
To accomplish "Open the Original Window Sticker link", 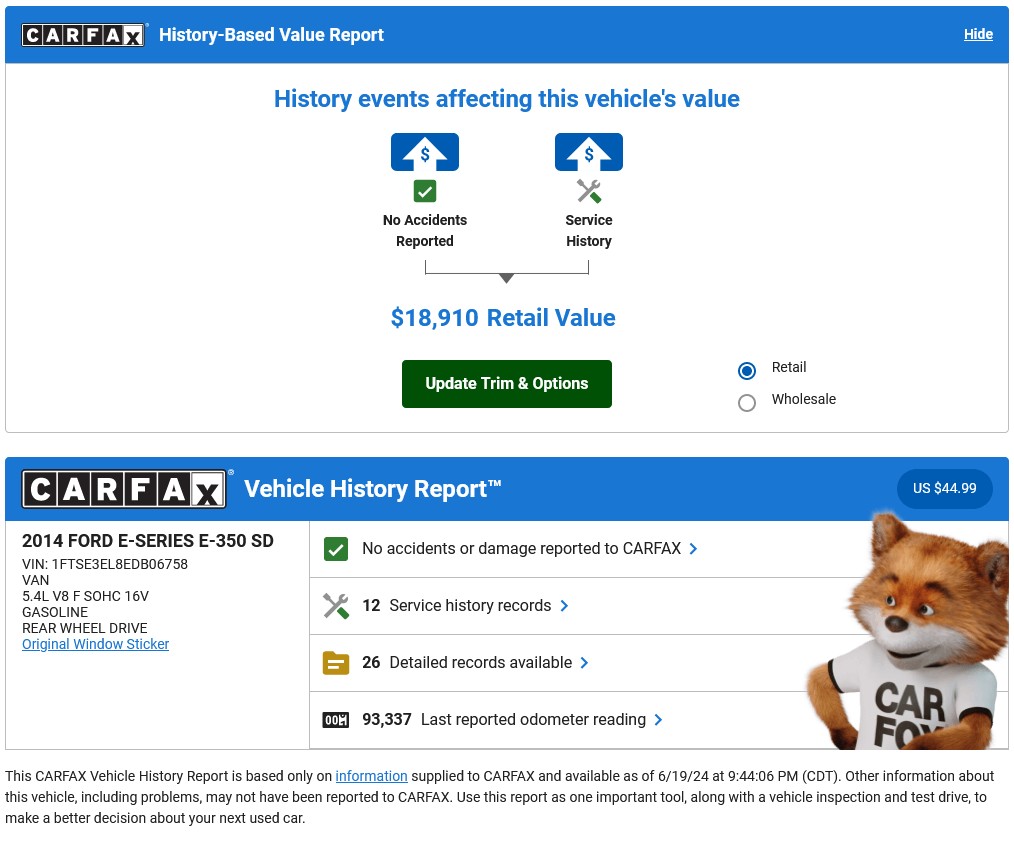I will (96, 644).
